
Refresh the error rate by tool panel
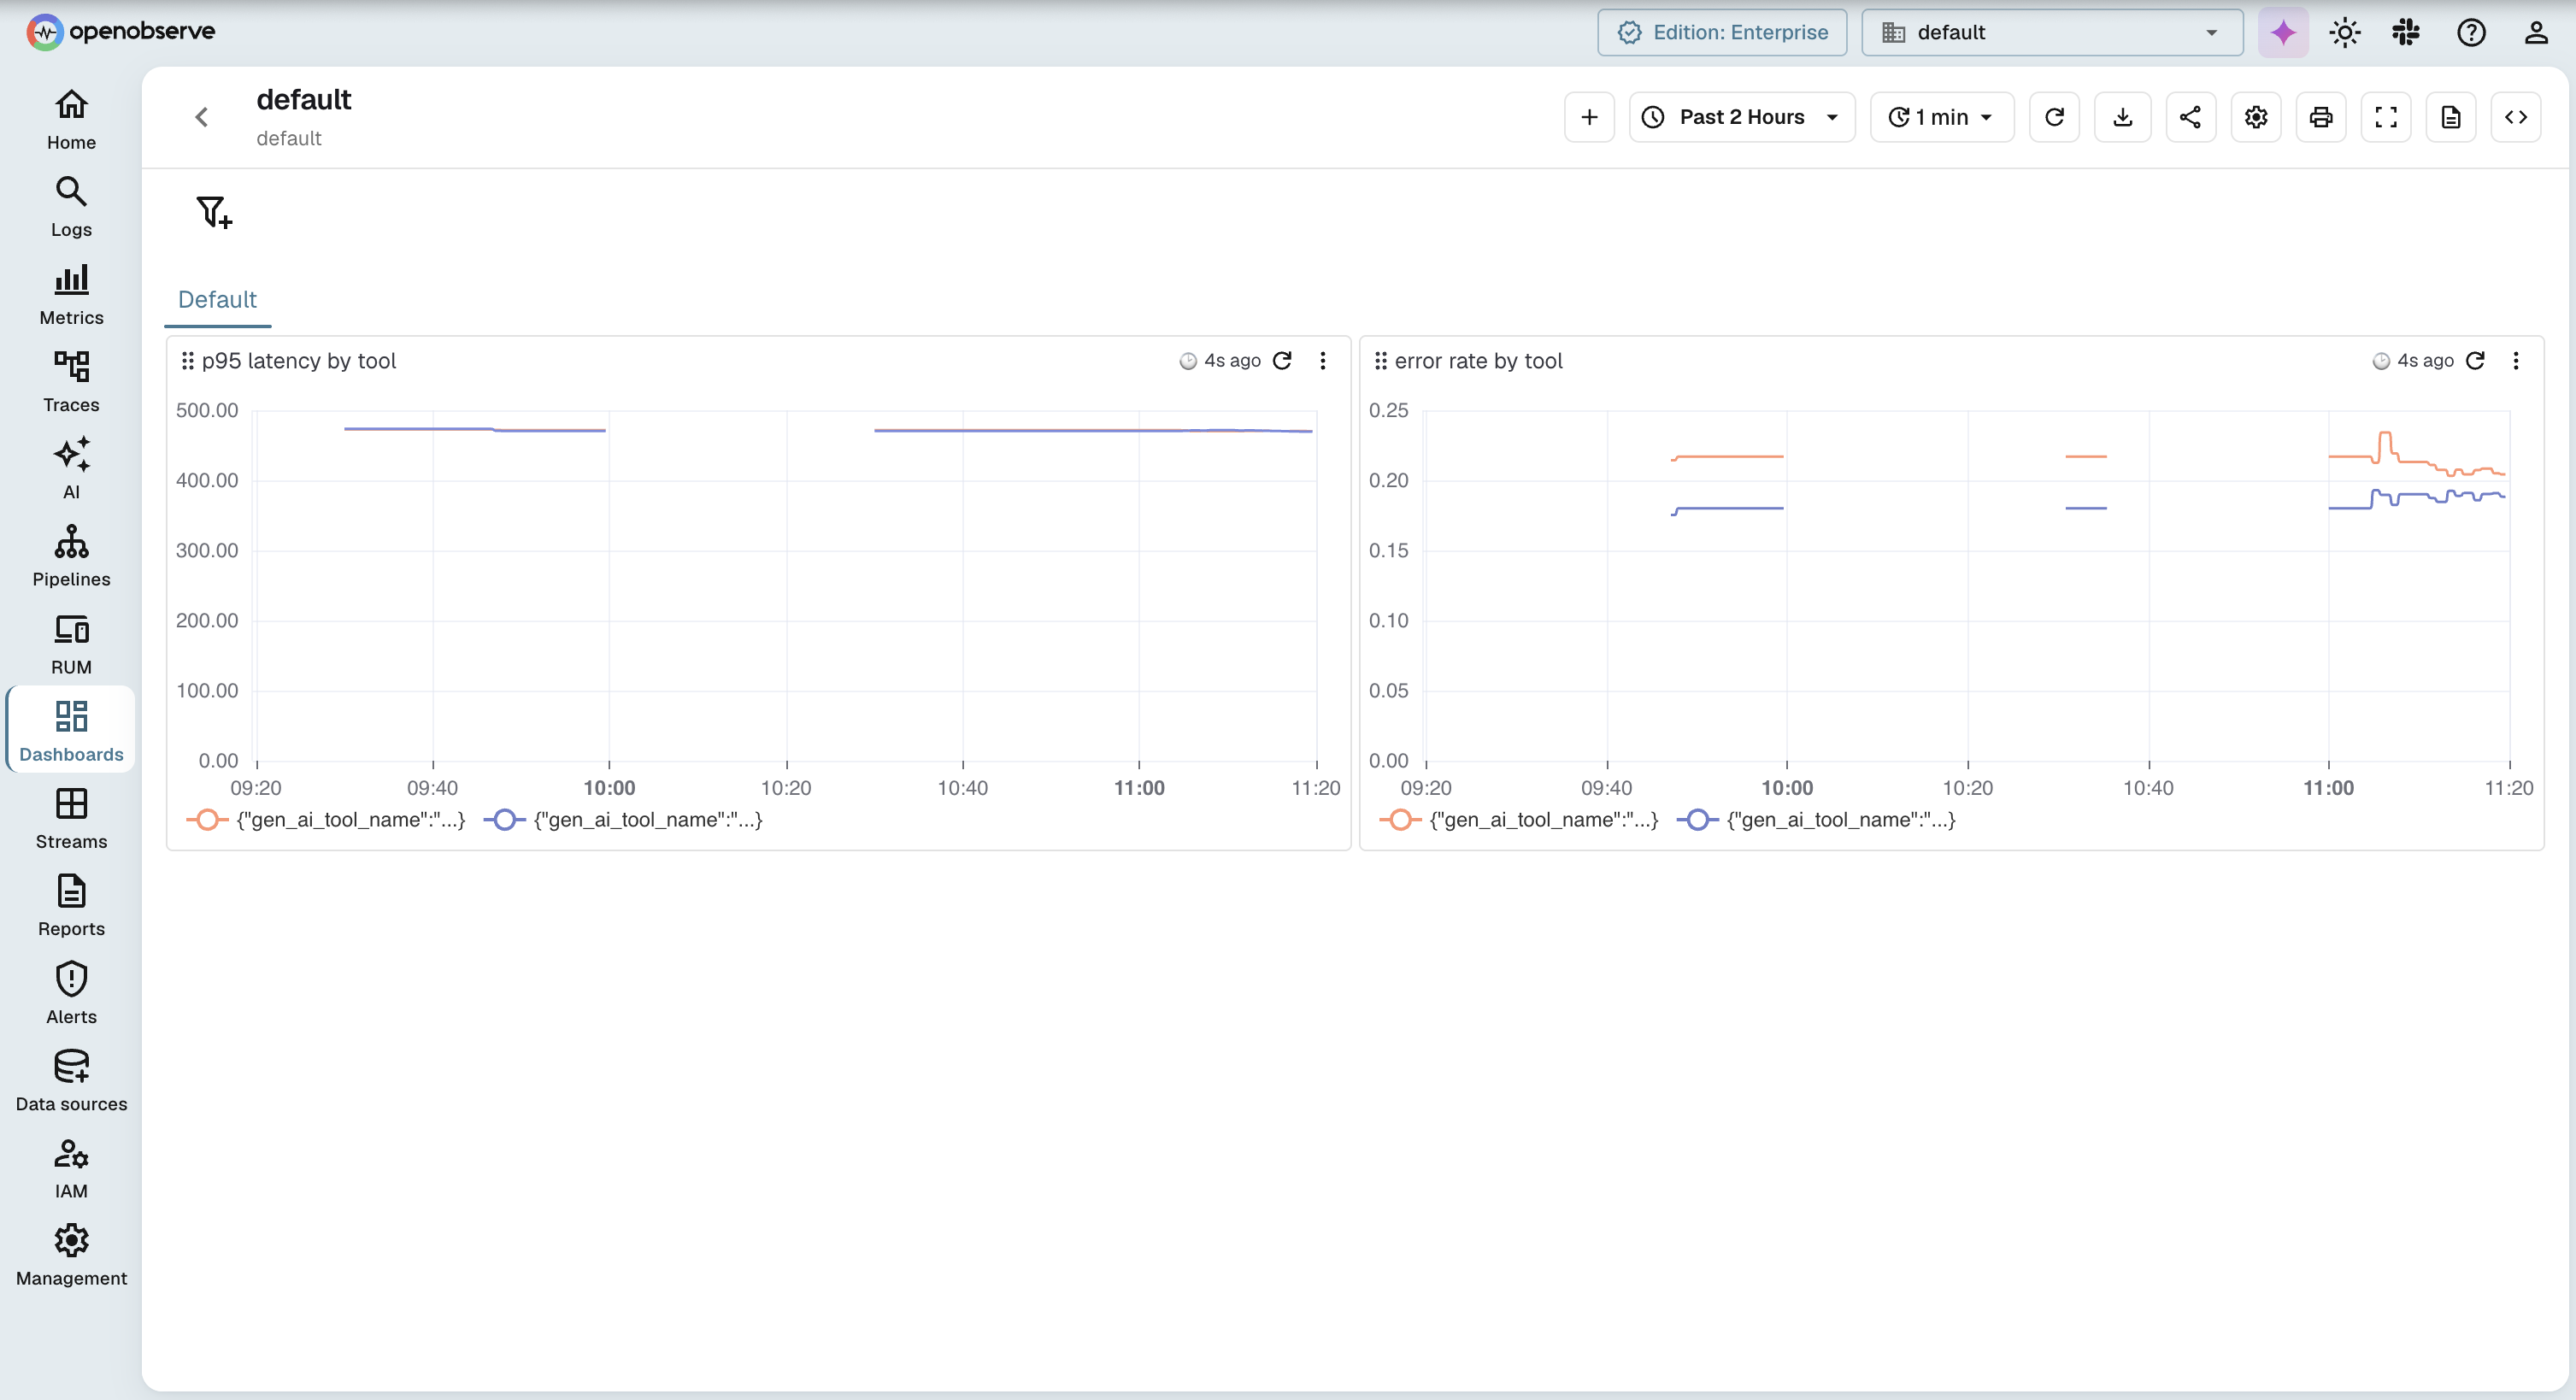point(2475,361)
